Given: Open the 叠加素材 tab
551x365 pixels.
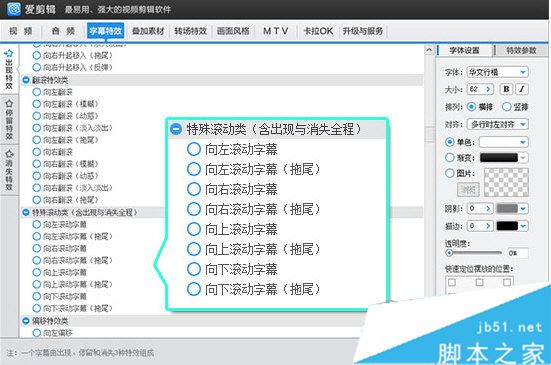Looking at the screenshot, I should 148,31.
